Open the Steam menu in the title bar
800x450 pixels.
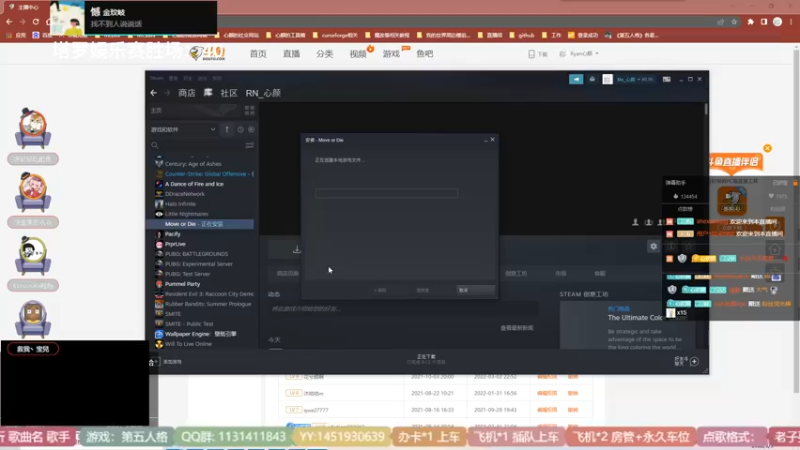157,78
